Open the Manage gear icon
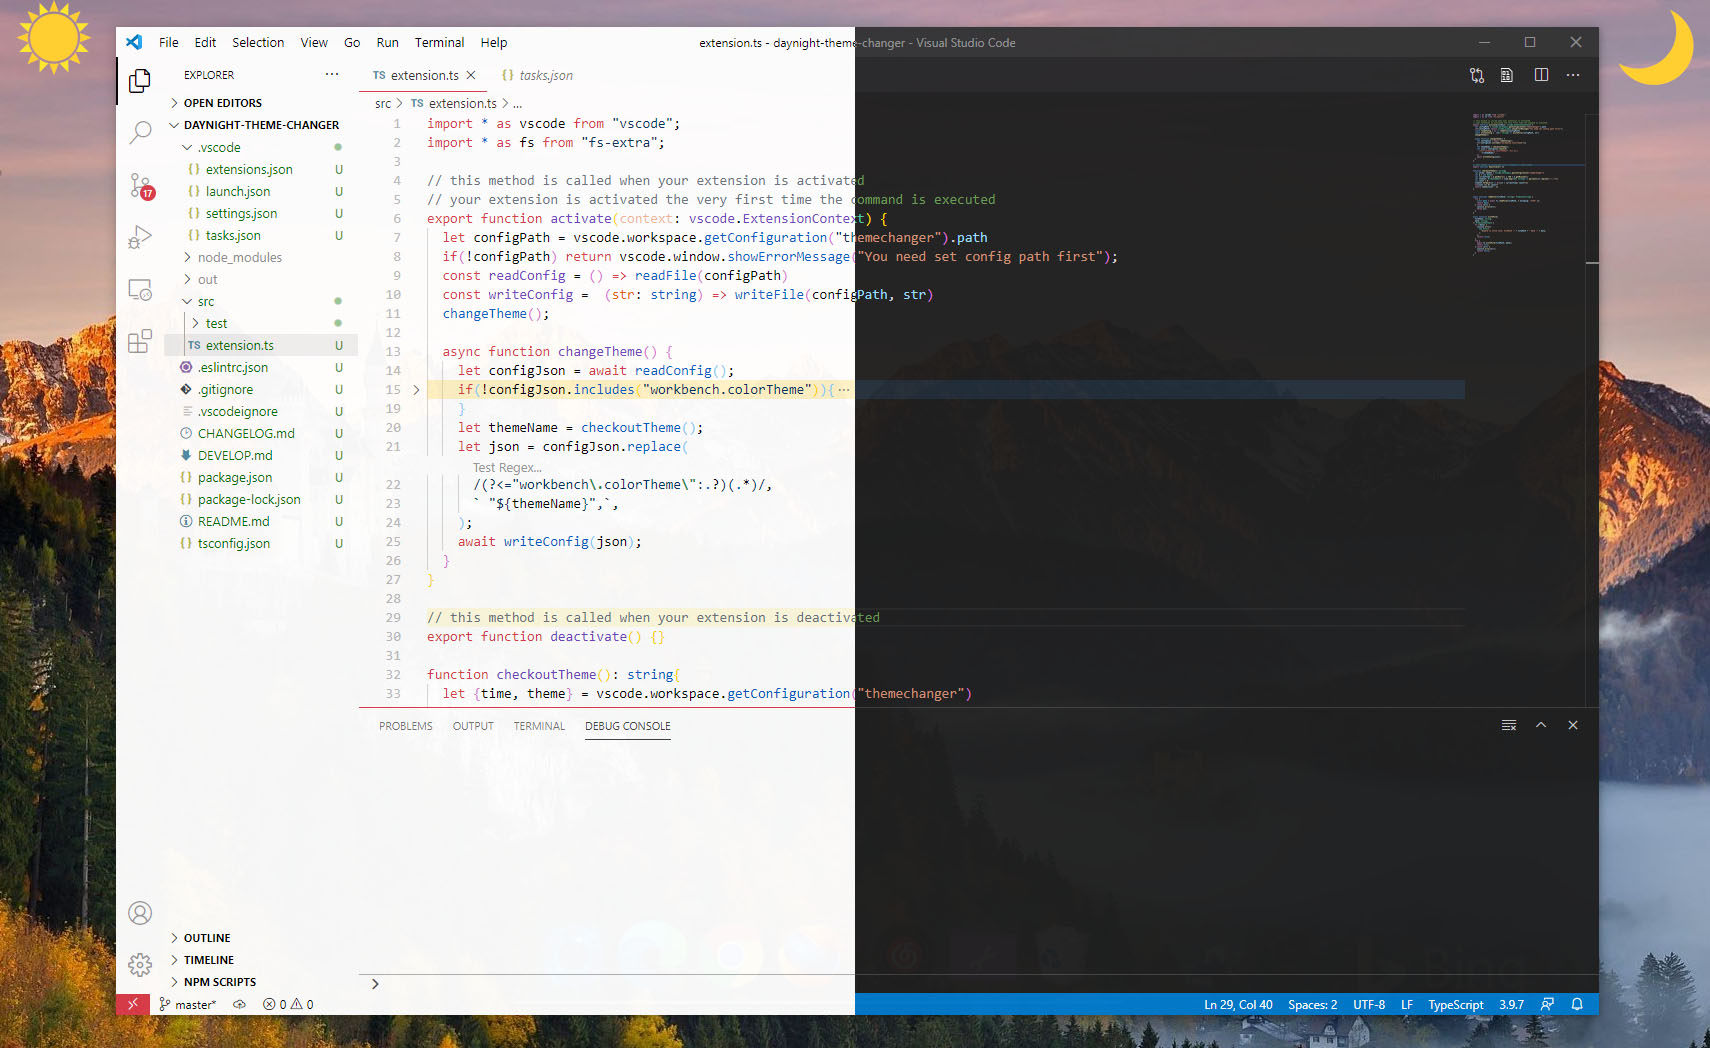 pos(140,964)
